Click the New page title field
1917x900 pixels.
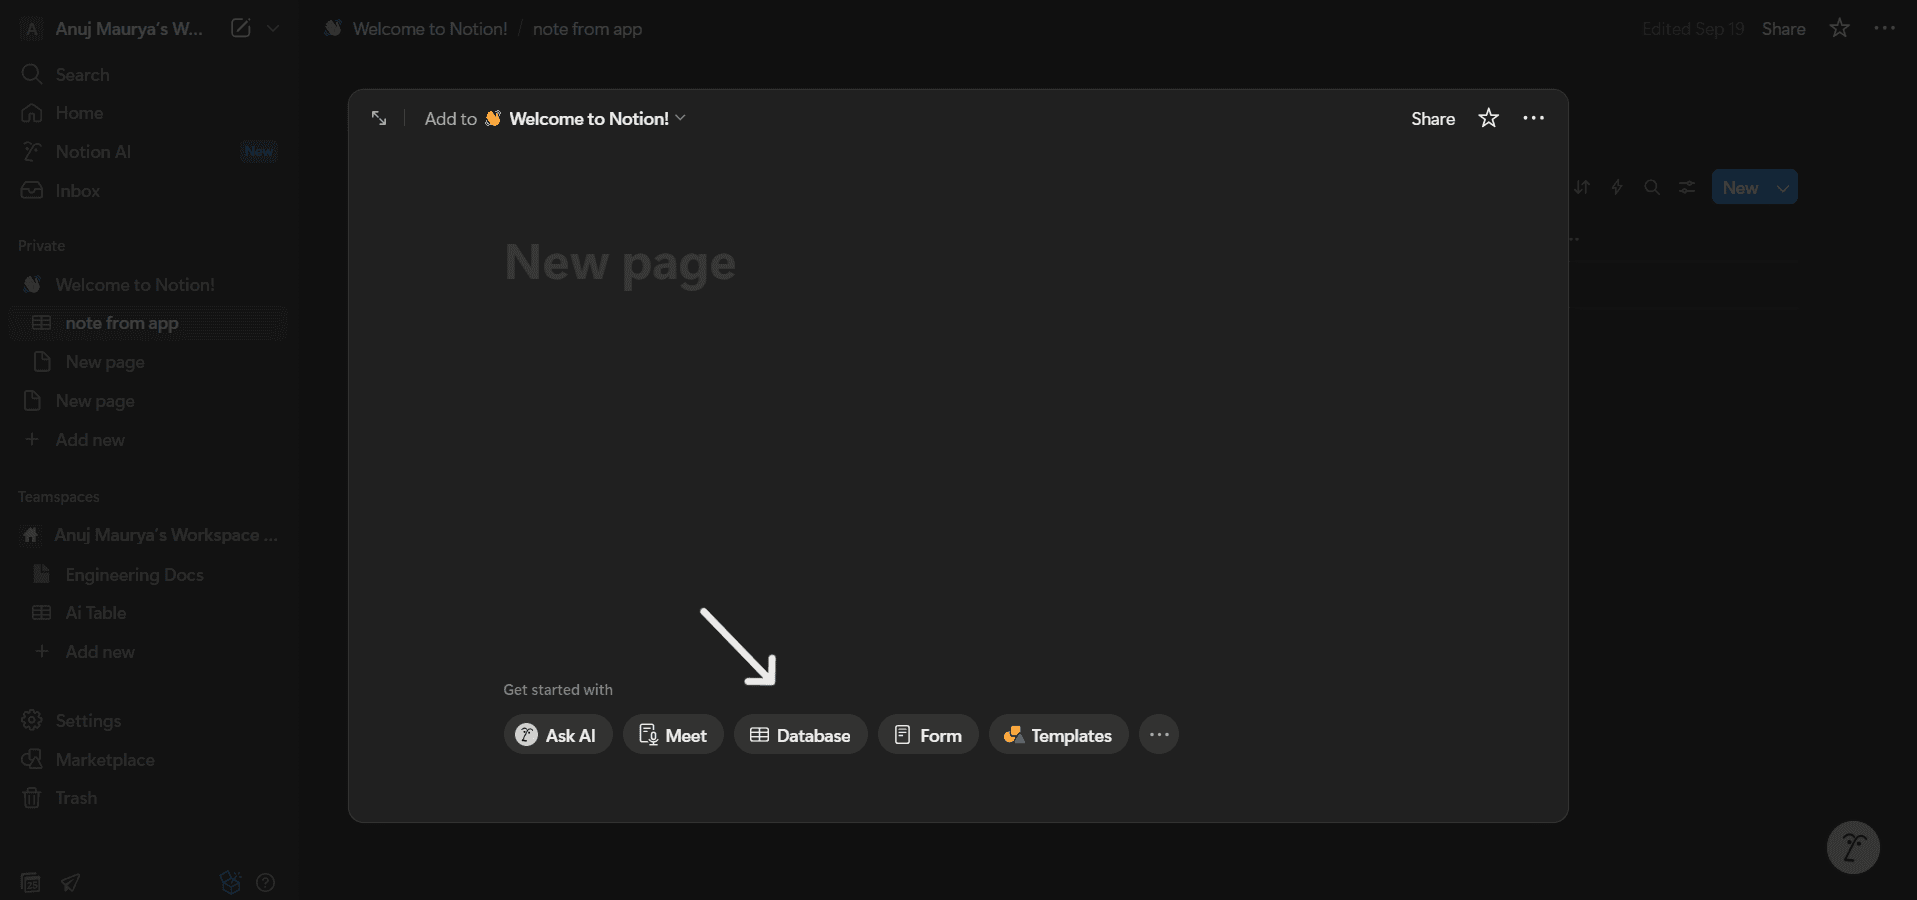(620, 263)
